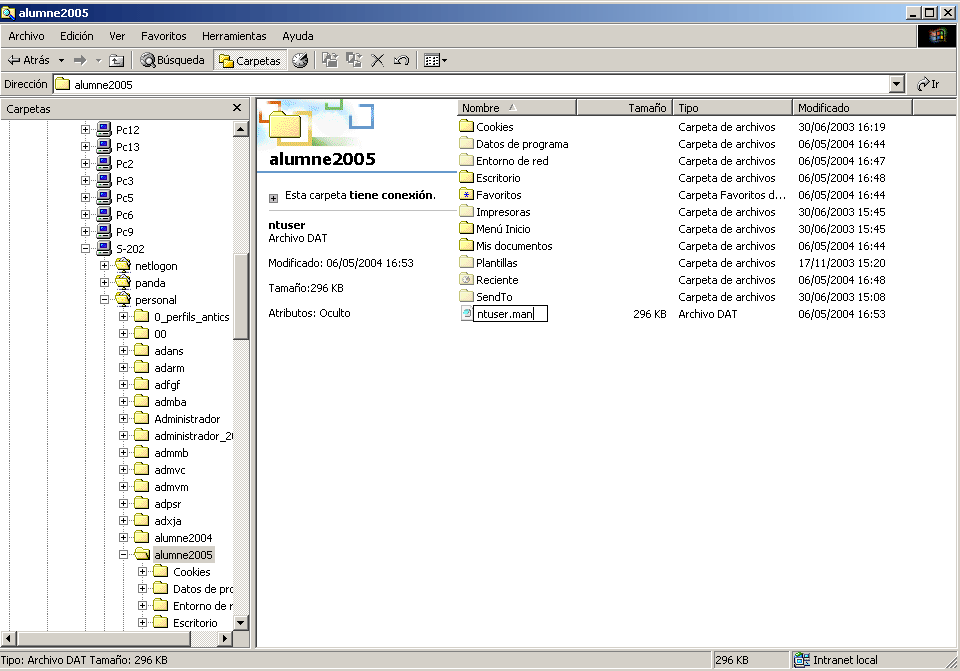Expand the alumne2004 tree node
This screenshot has width=960, height=671.
click(123, 537)
